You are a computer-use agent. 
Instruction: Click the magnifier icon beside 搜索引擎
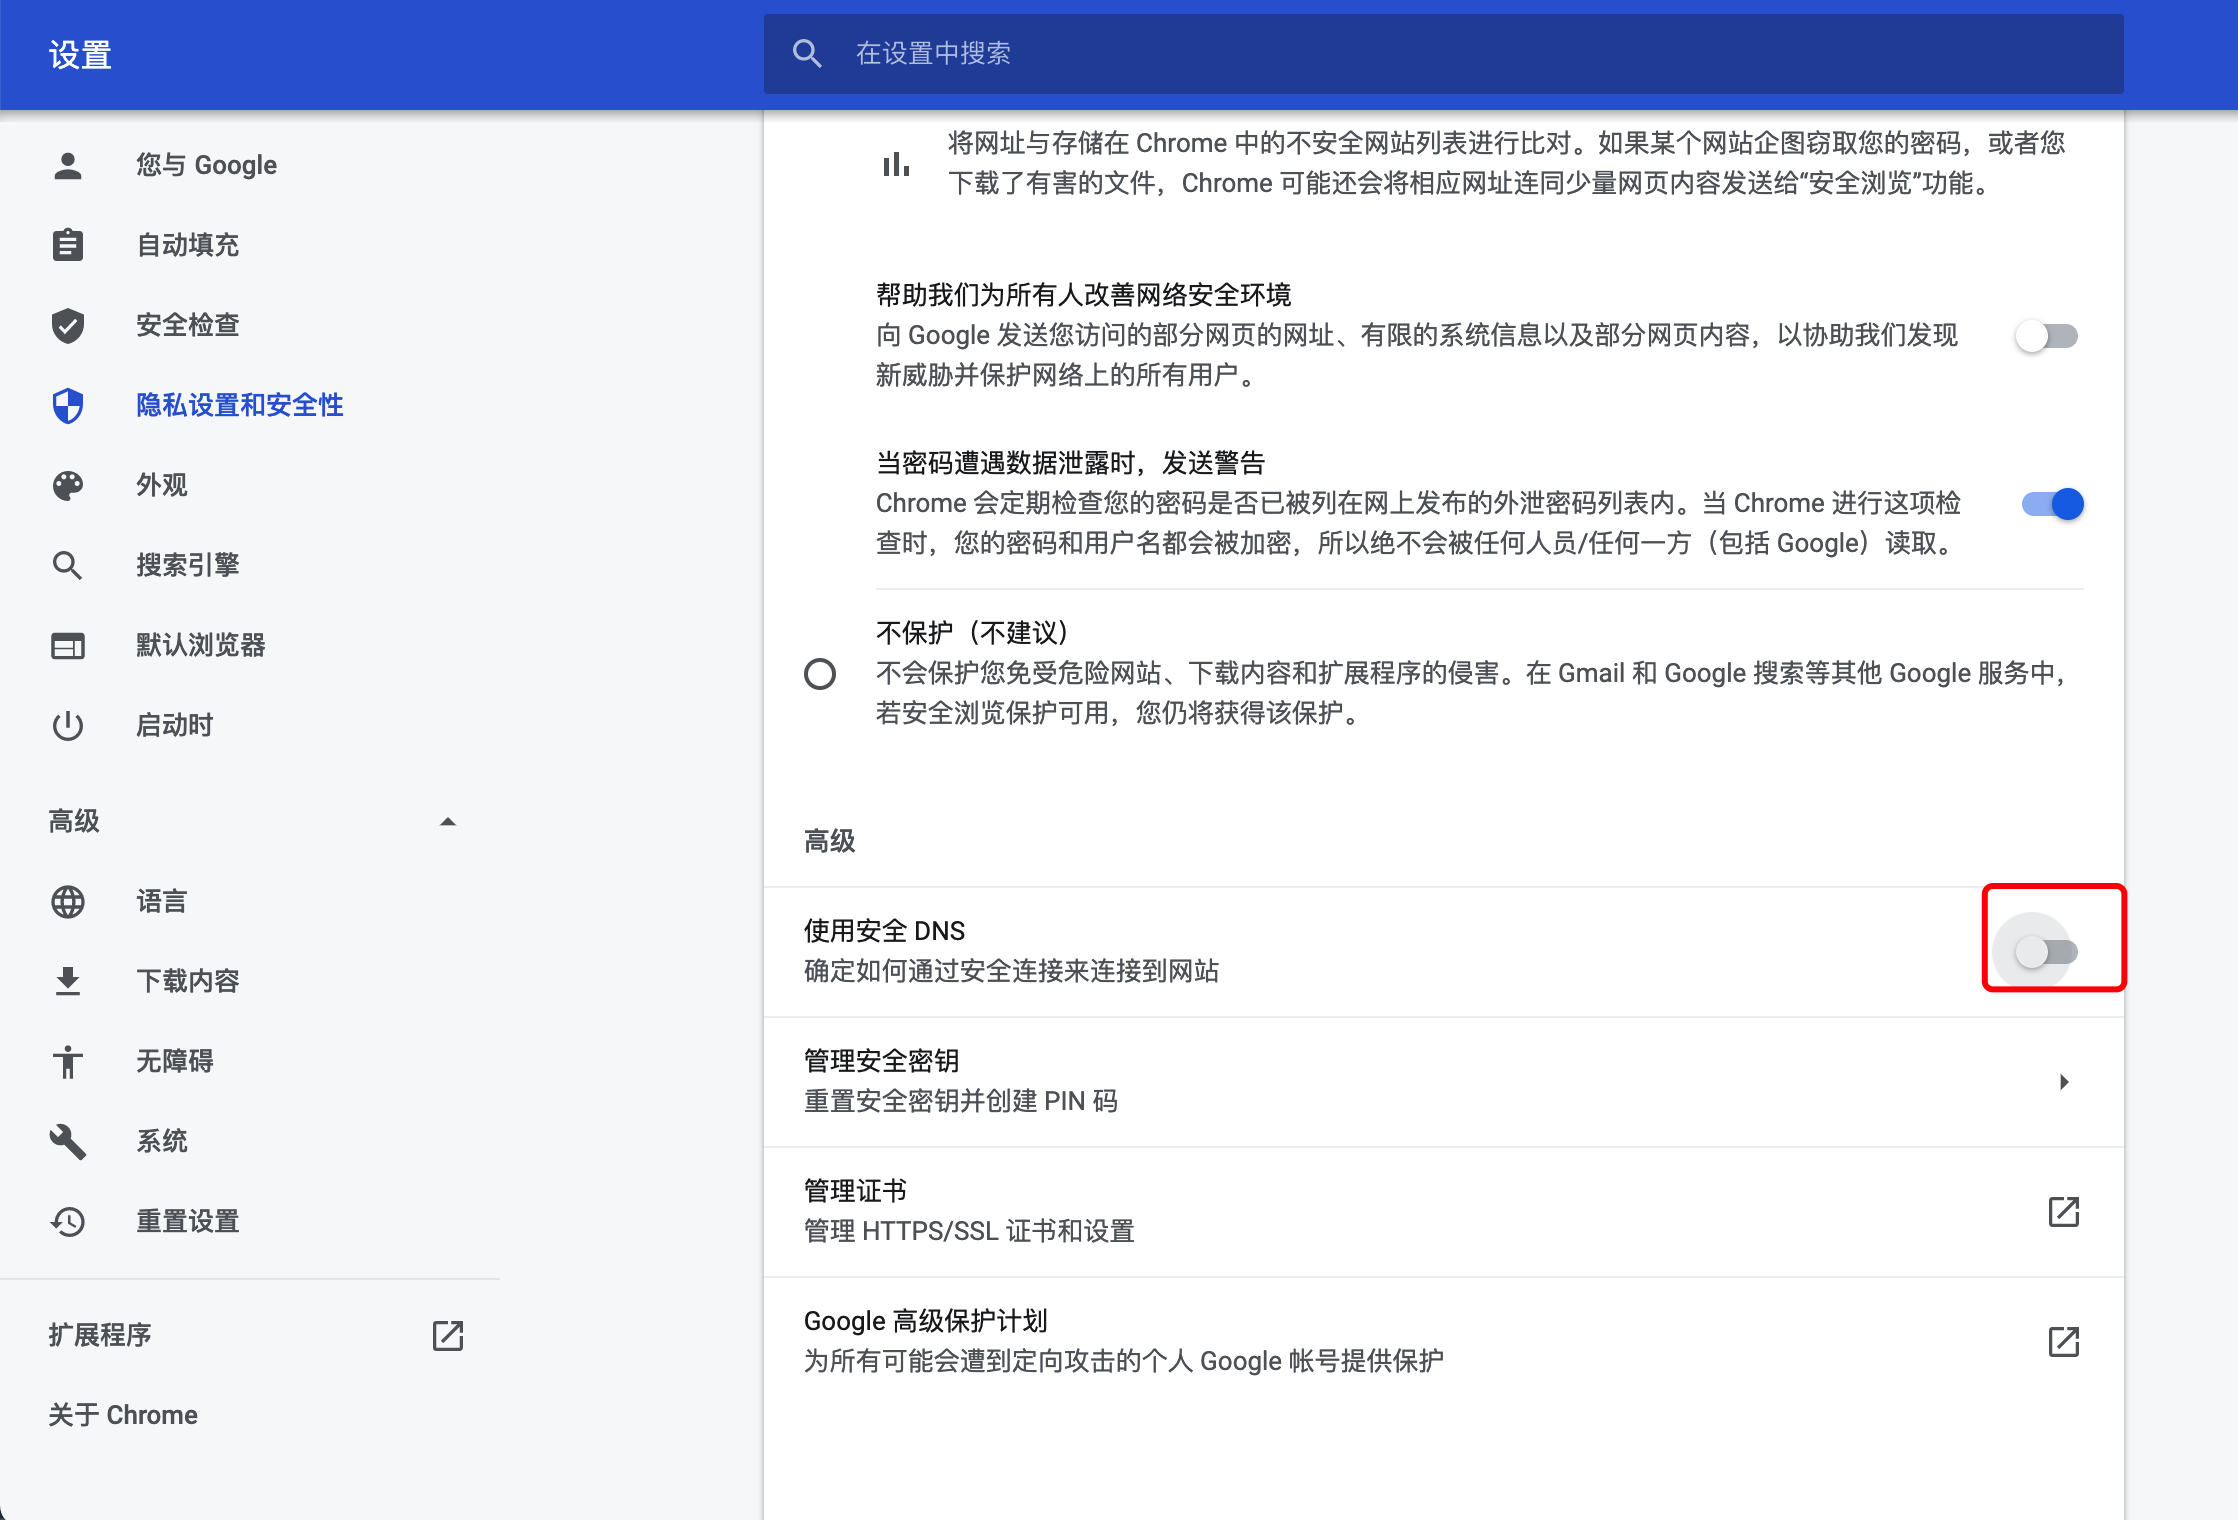tap(68, 565)
